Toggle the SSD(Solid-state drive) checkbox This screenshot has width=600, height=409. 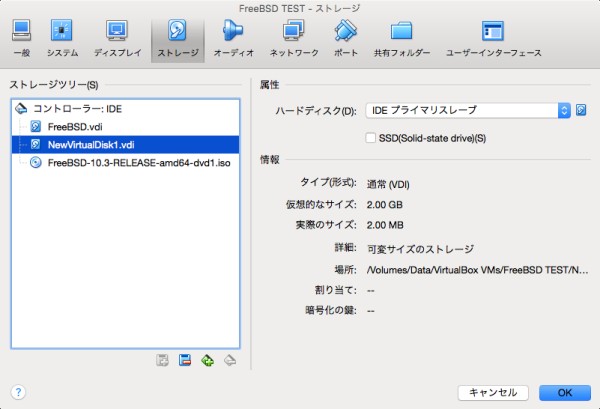click(370, 138)
